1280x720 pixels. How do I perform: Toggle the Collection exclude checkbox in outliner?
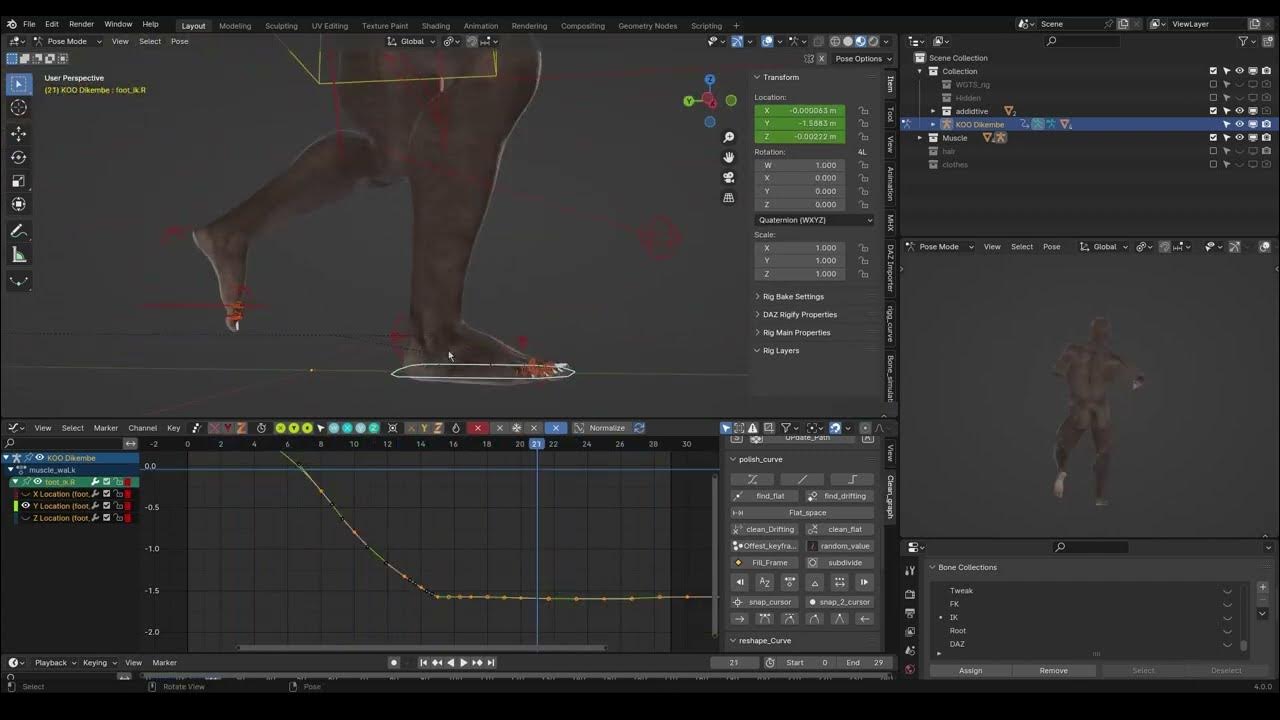point(1213,71)
